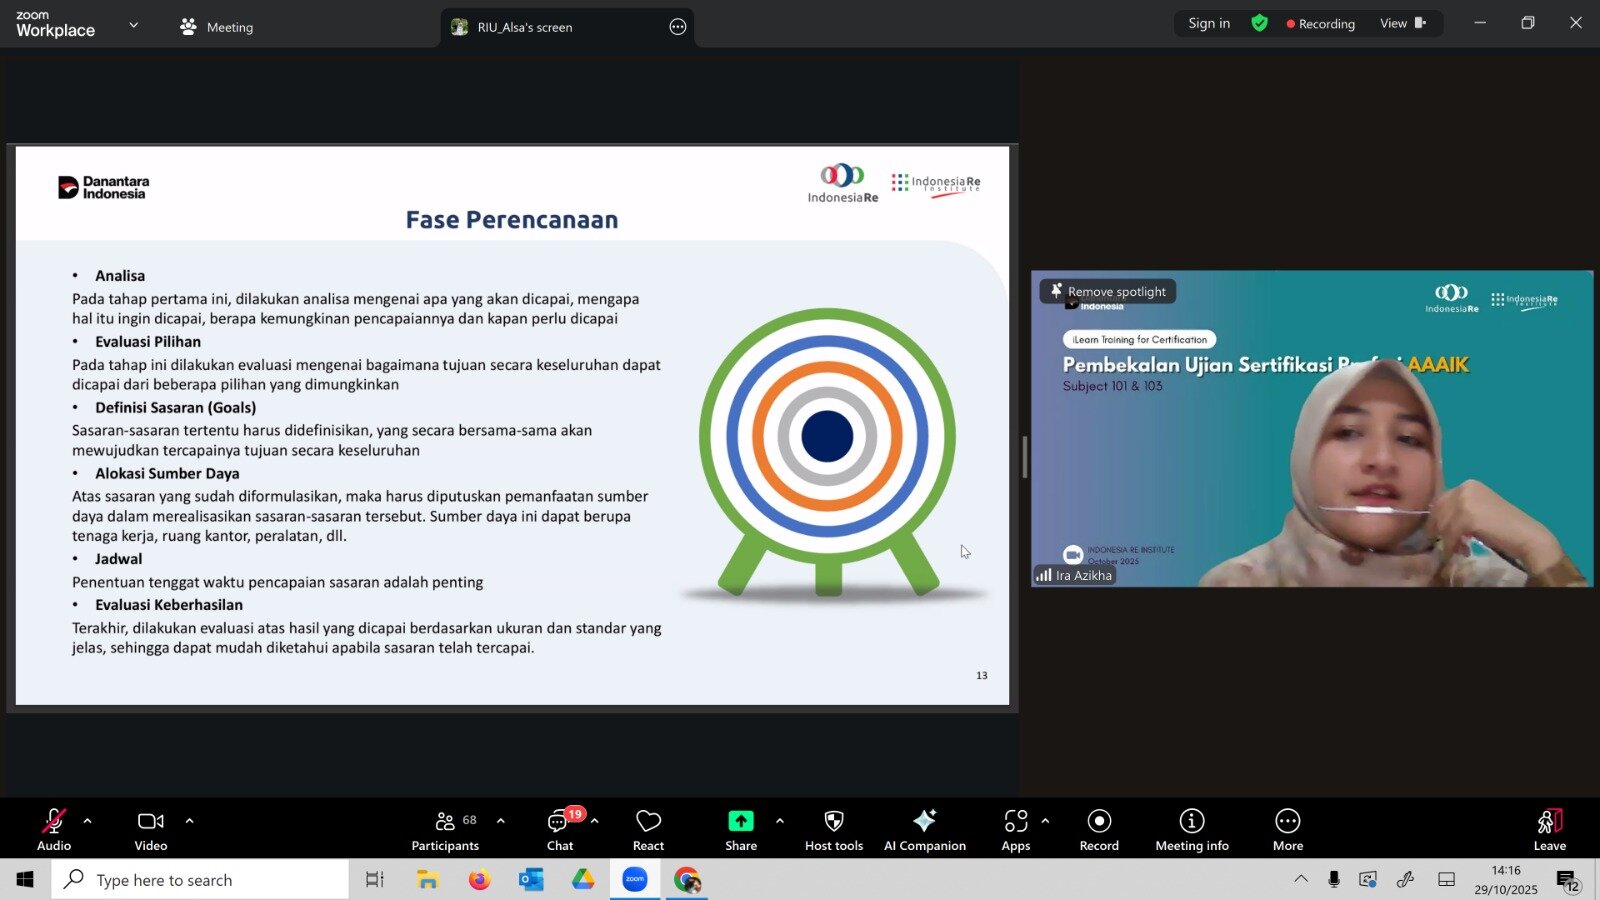Open the Chat panel with 19 unread
This screenshot has width=1600, height=900.
(x=559, y=829)
